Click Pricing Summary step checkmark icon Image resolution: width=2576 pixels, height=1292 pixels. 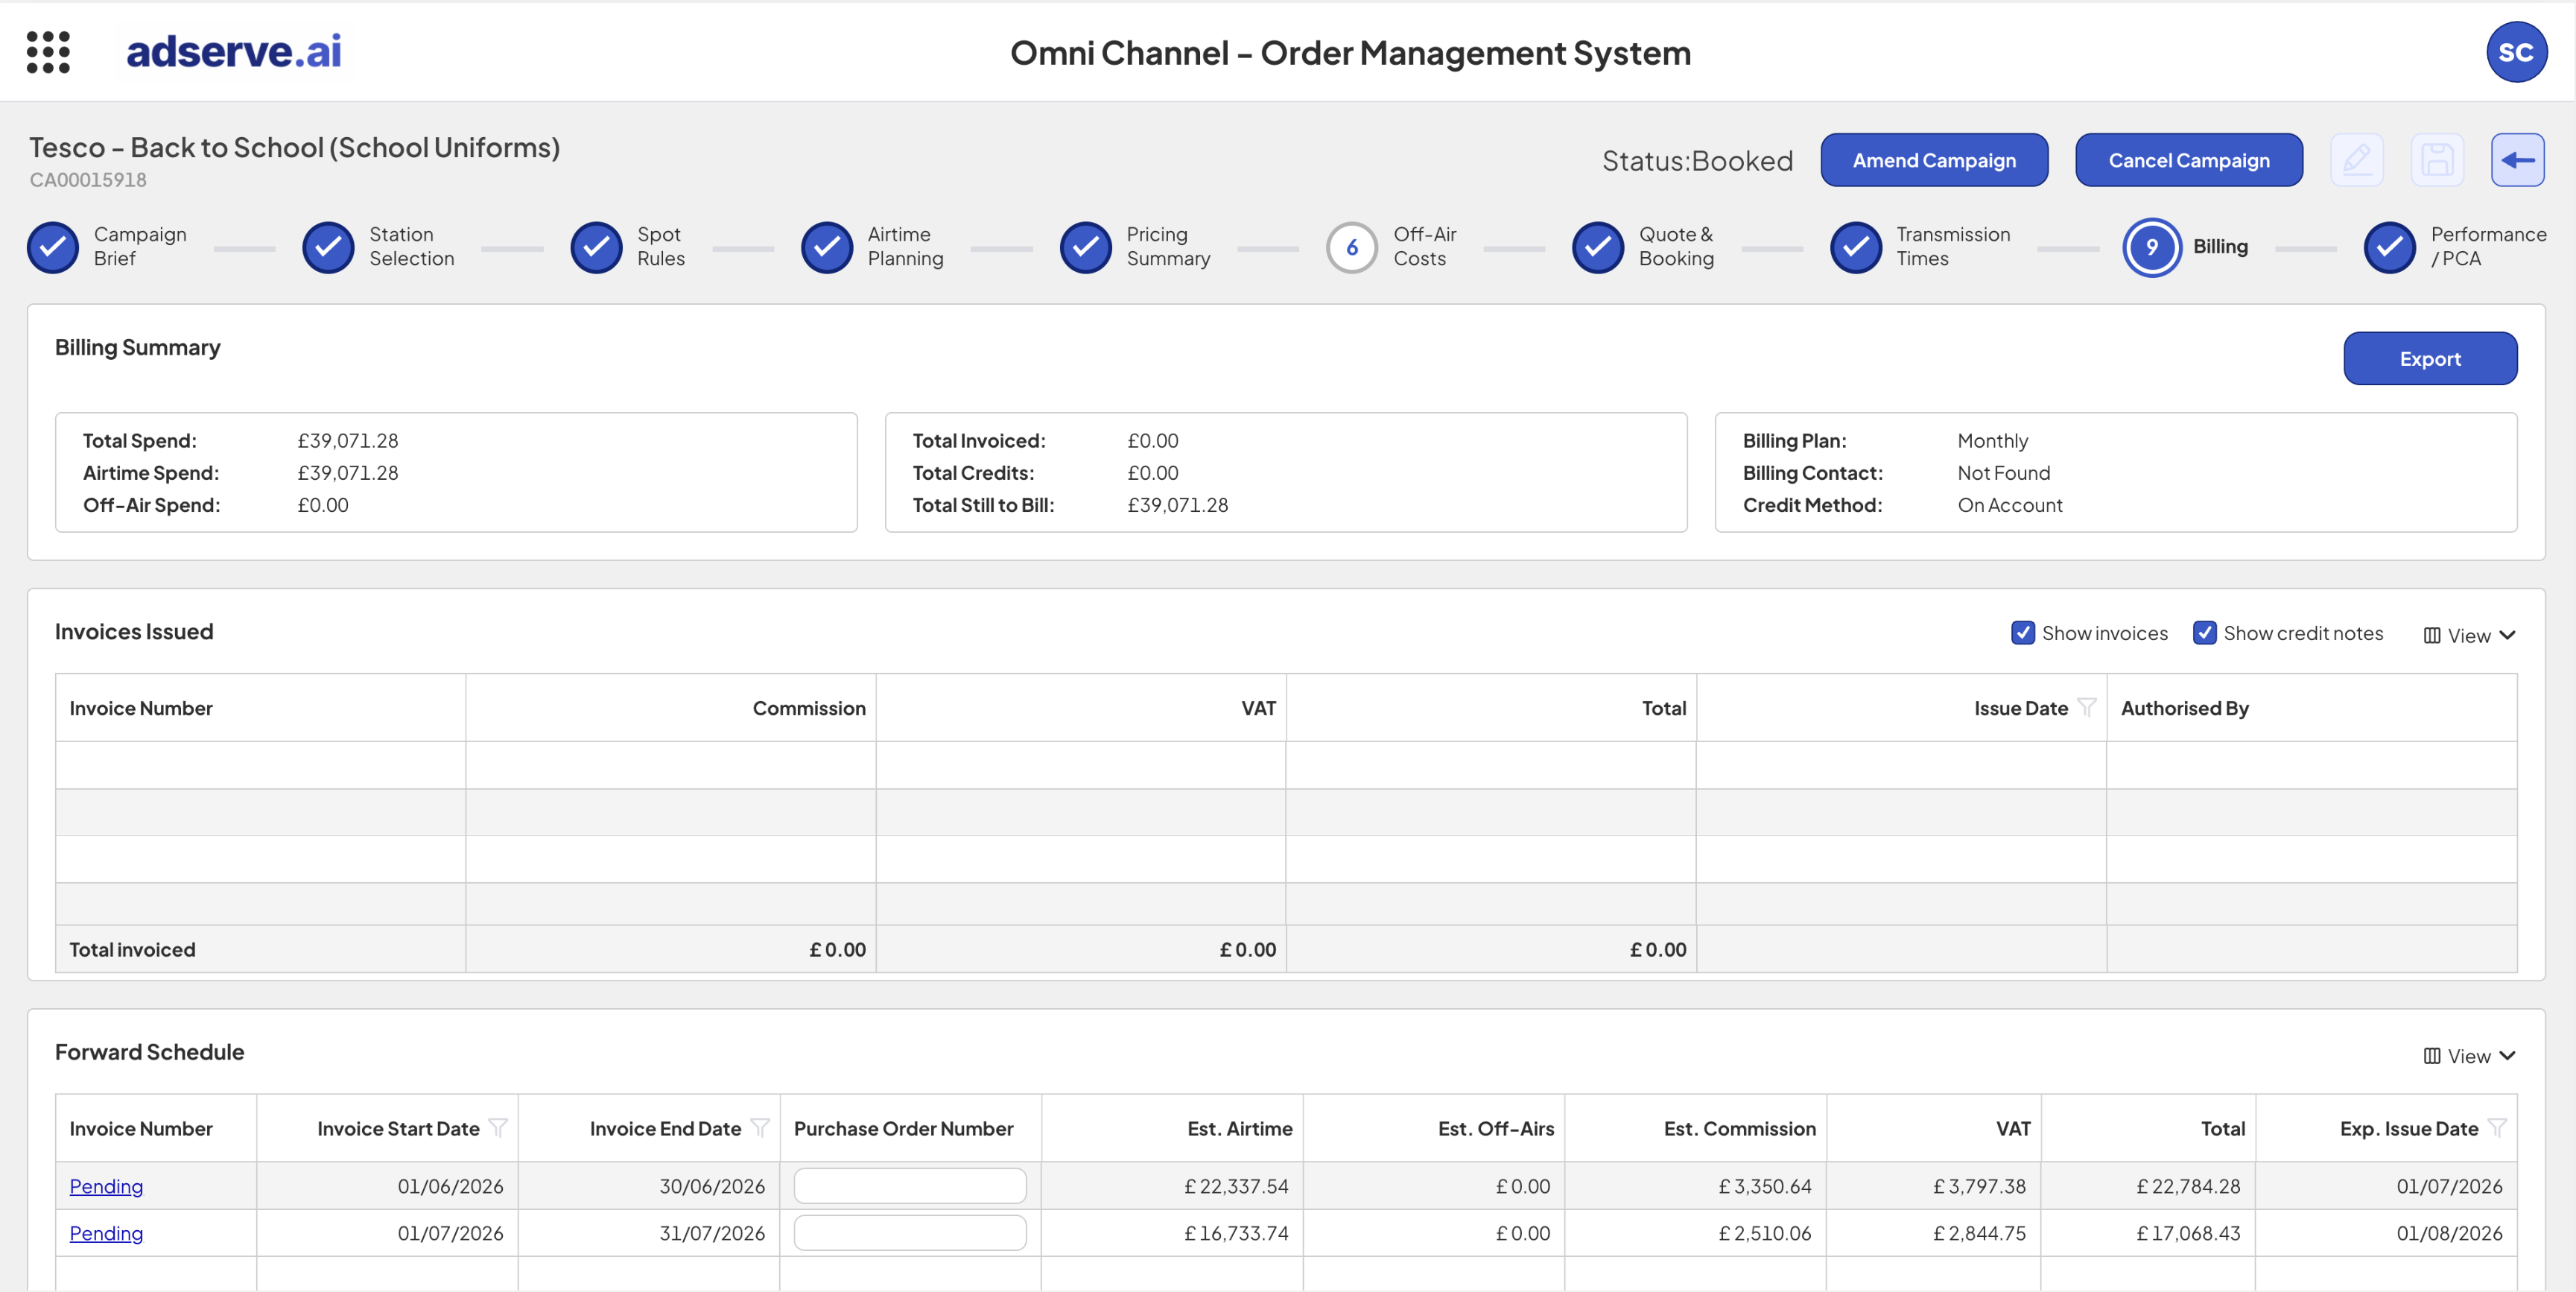(1086, 247)
